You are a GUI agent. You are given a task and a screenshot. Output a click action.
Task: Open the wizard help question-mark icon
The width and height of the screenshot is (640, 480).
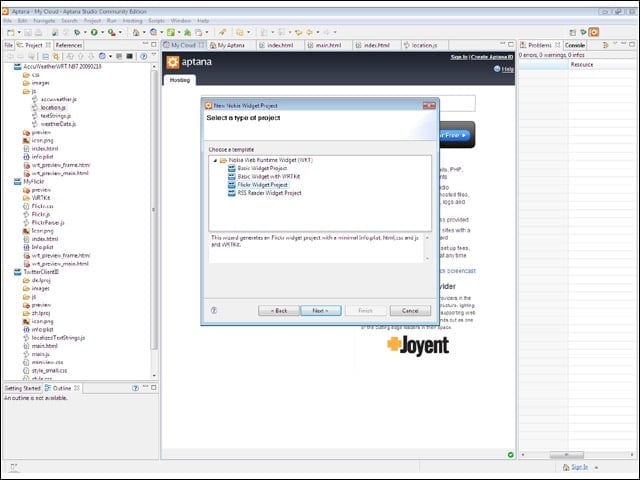[214, 311]
